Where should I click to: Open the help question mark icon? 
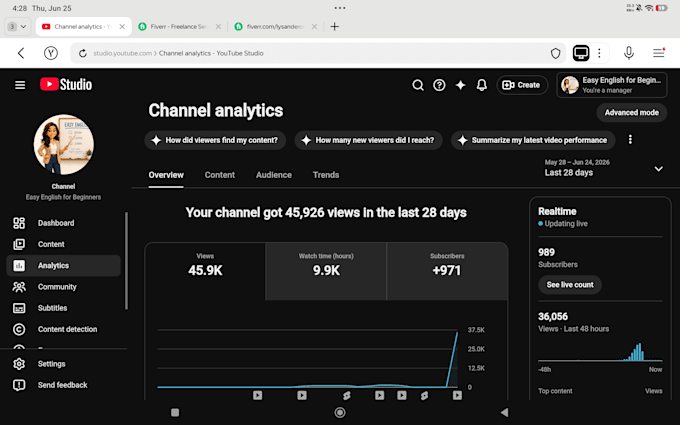coord(439,85)
